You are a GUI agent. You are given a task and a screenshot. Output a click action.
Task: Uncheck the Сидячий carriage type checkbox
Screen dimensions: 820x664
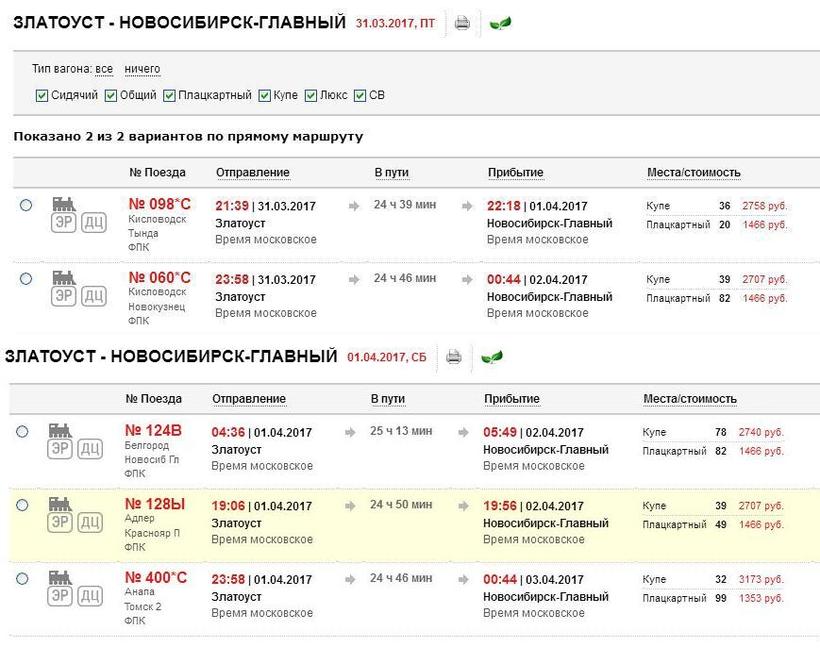pos(41,96)
